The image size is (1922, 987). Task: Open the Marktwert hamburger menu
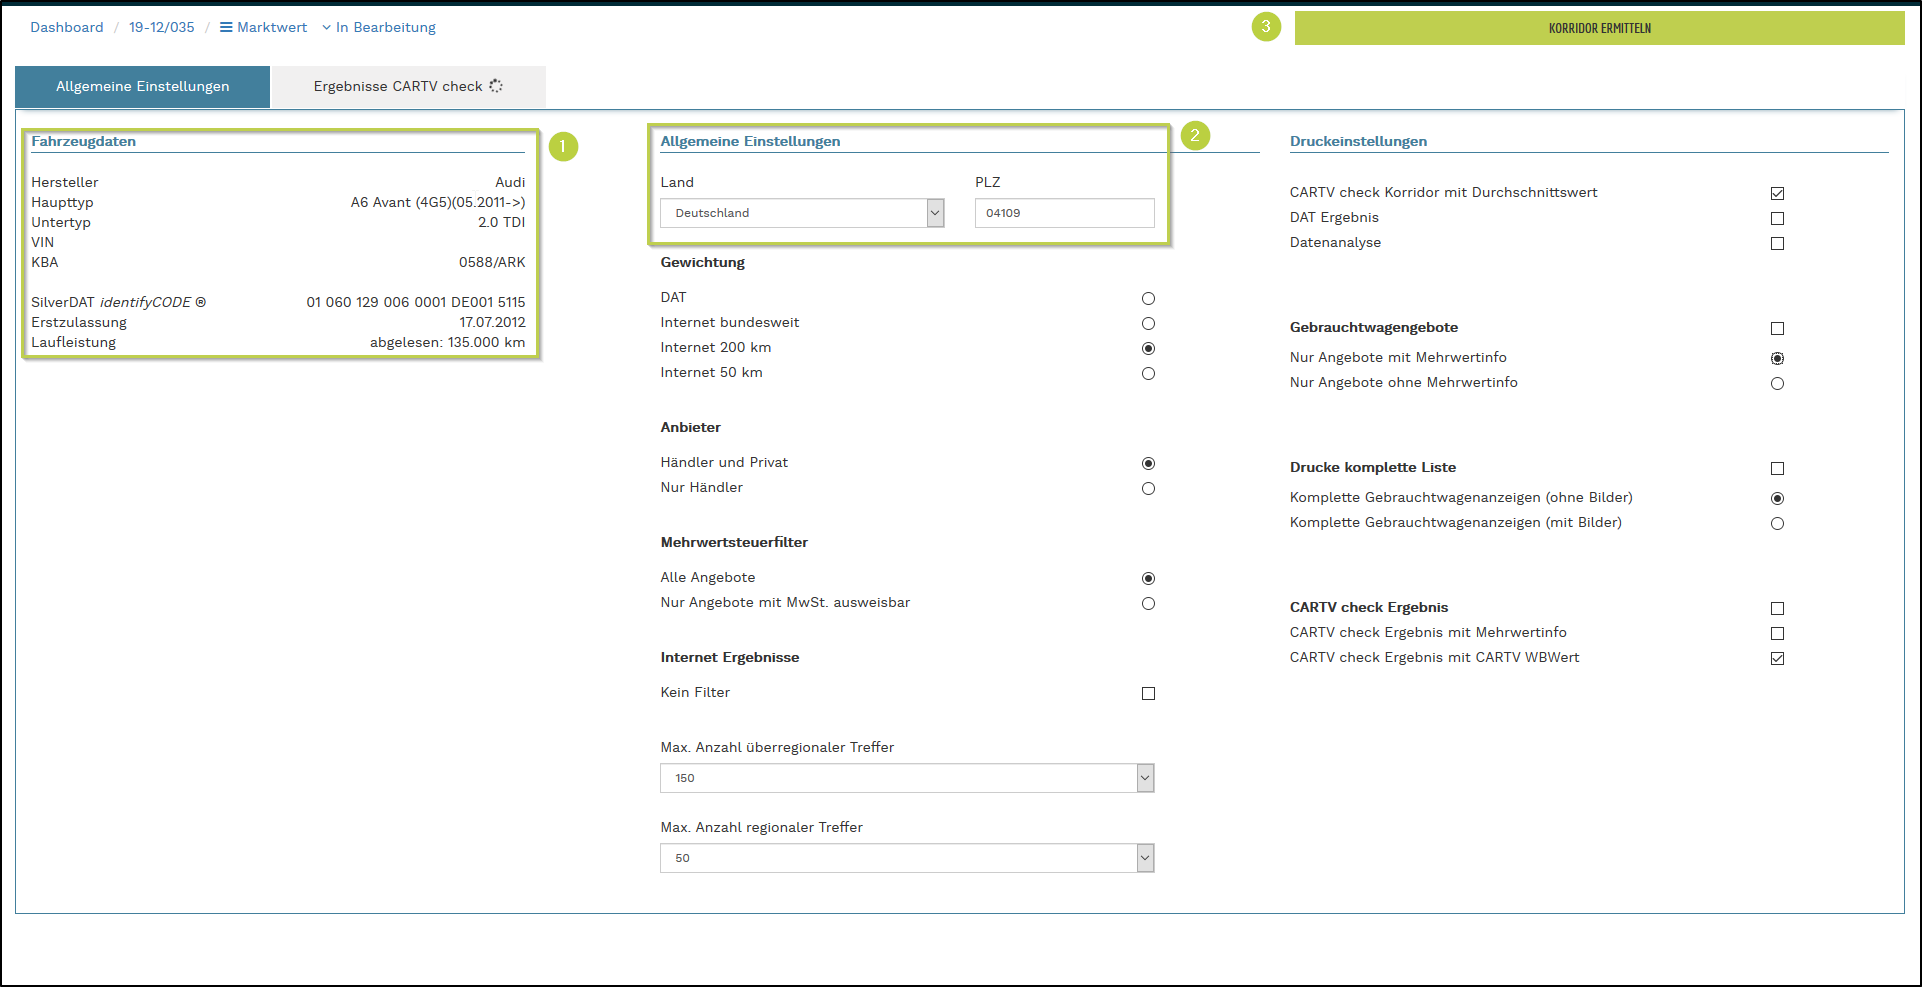226,28
